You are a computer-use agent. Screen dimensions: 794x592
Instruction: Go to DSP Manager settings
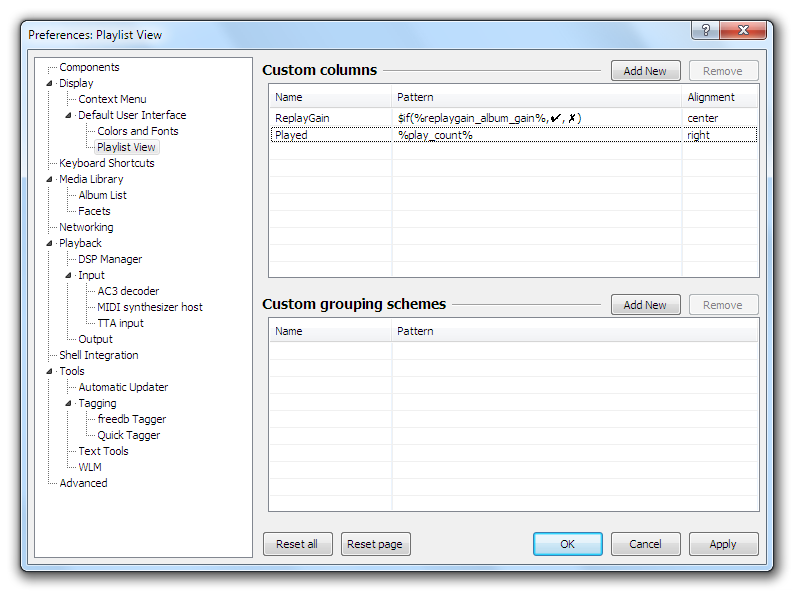tap(110, 259)
